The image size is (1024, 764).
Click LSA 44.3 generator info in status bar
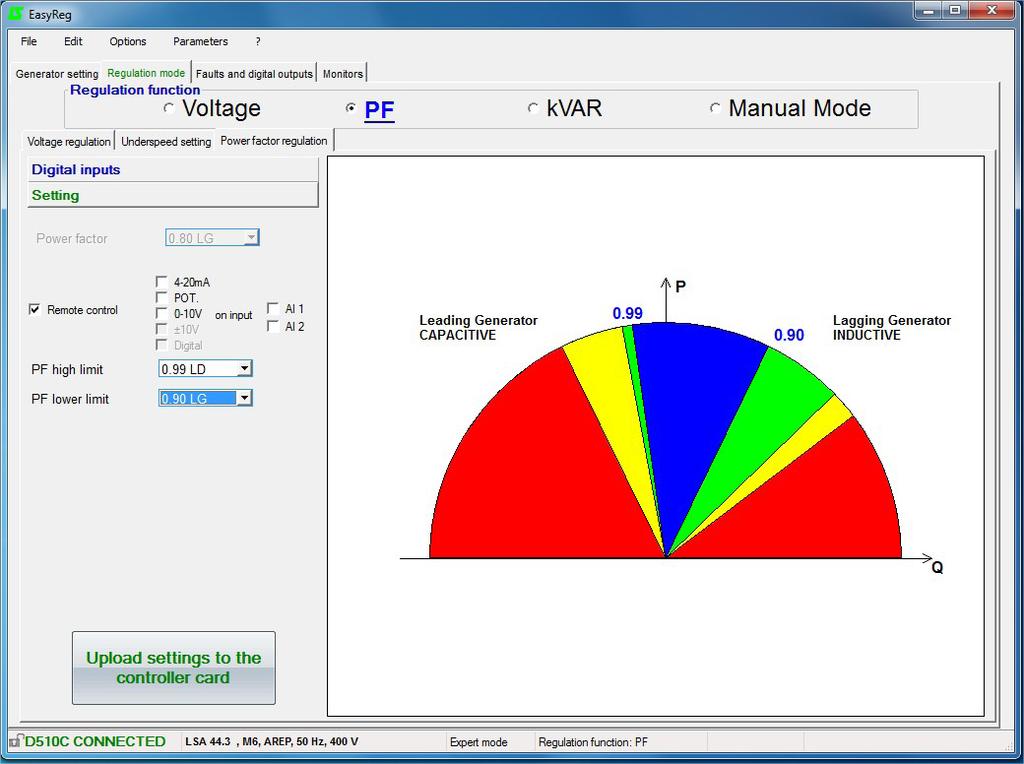(x=272, y=742)
